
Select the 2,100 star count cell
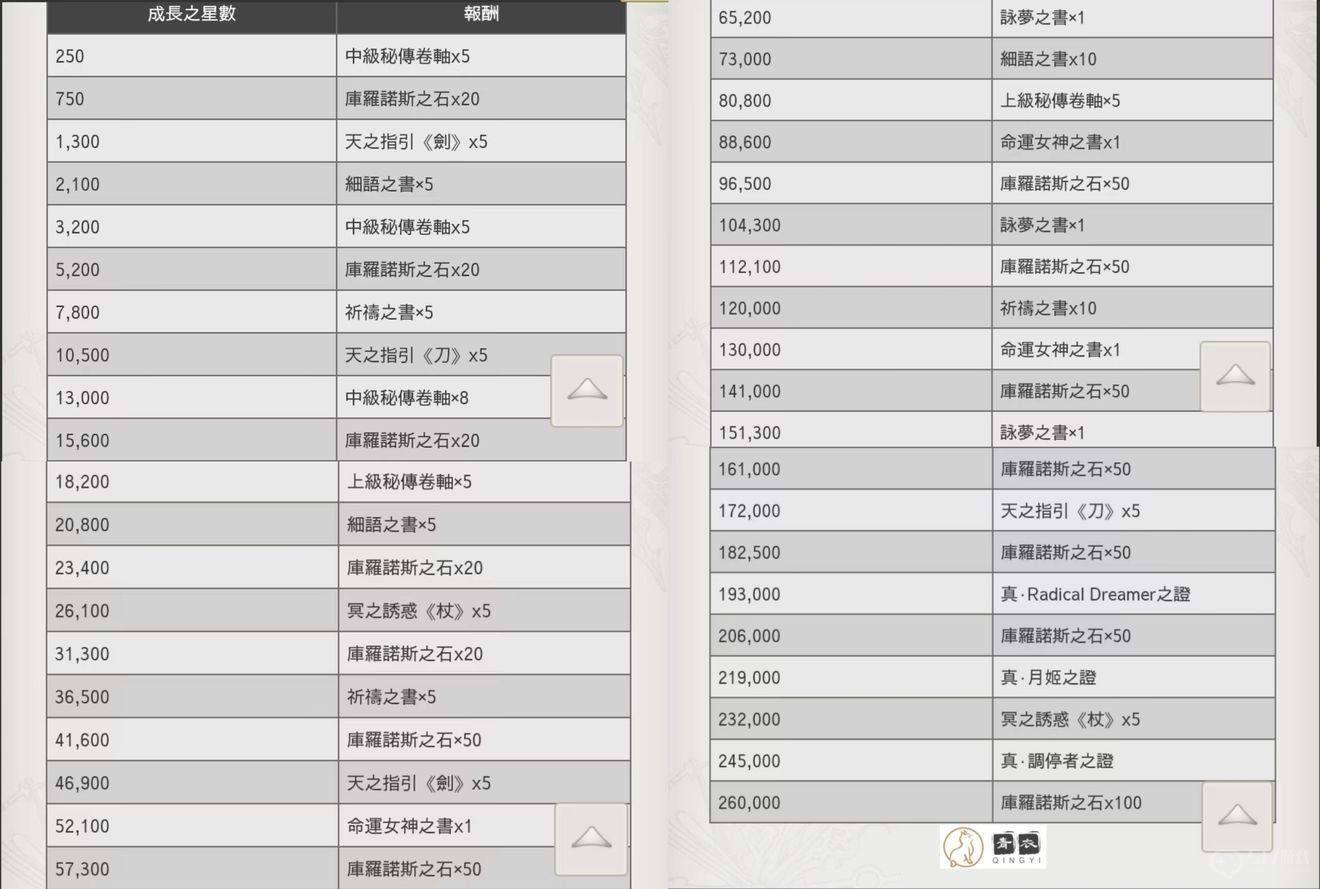(x=191, y=184)
